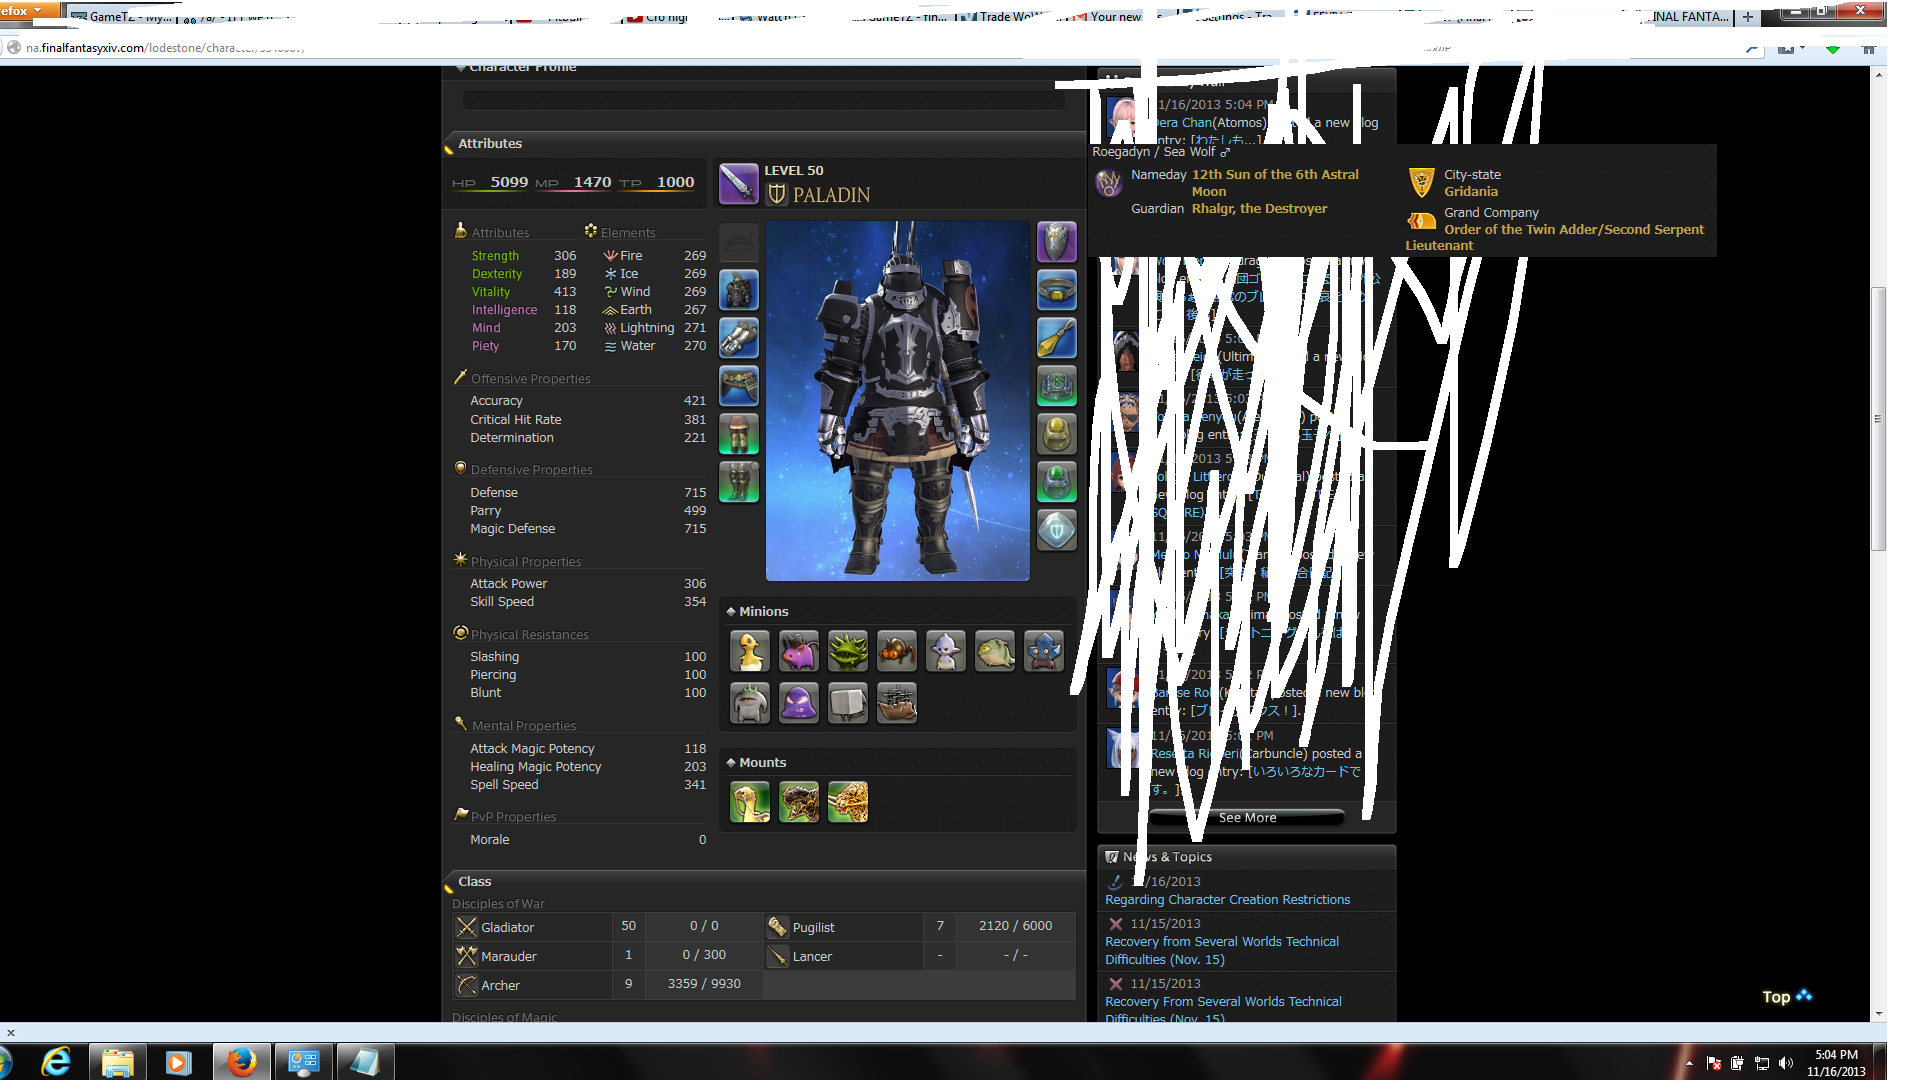Click the Skill Speed stat row

[x=588, y=601]
